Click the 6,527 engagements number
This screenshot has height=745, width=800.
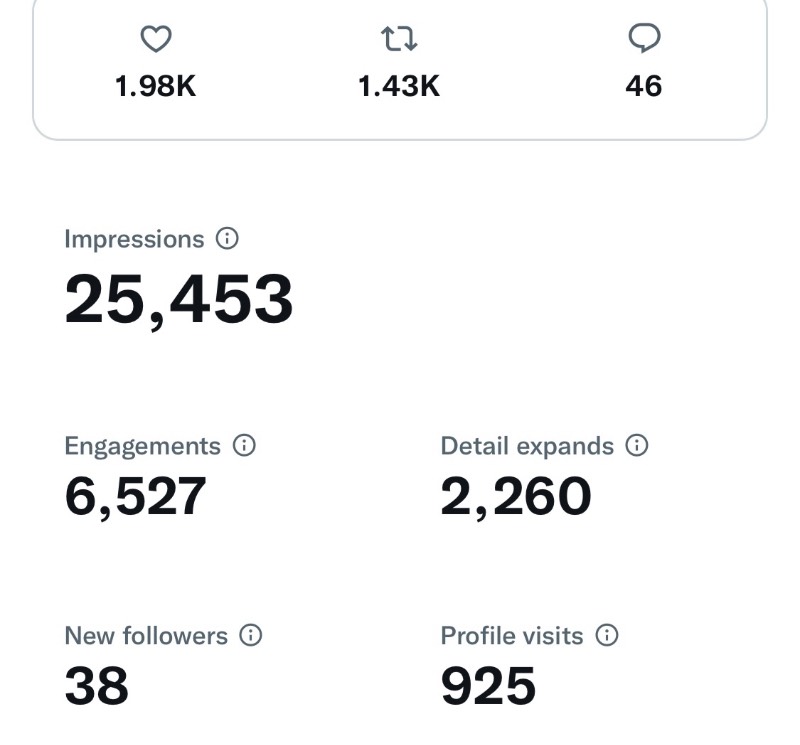(x=135, y=496)
